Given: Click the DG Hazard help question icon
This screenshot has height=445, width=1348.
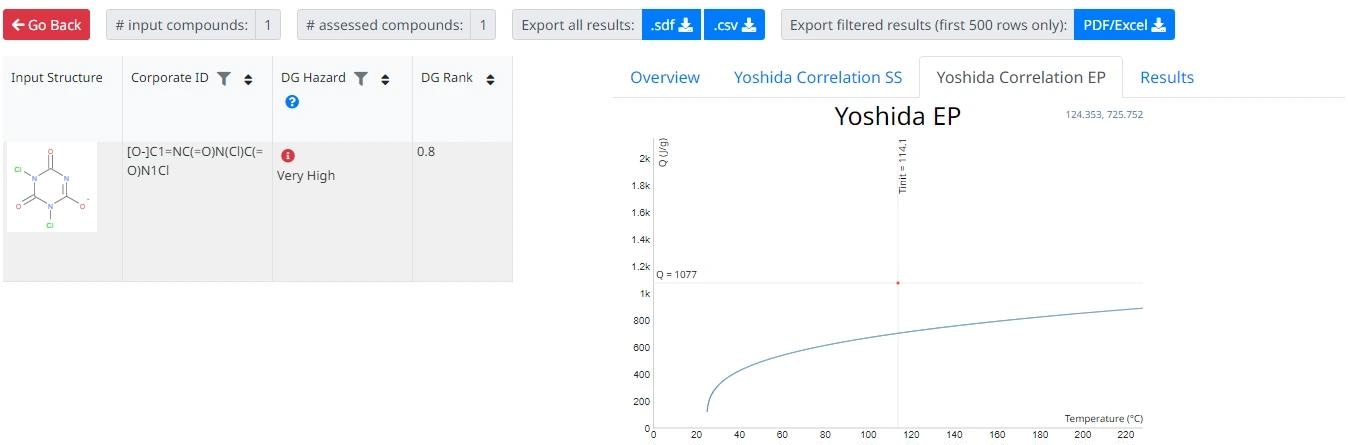Looking at the screenshot, I should point(292,101).
